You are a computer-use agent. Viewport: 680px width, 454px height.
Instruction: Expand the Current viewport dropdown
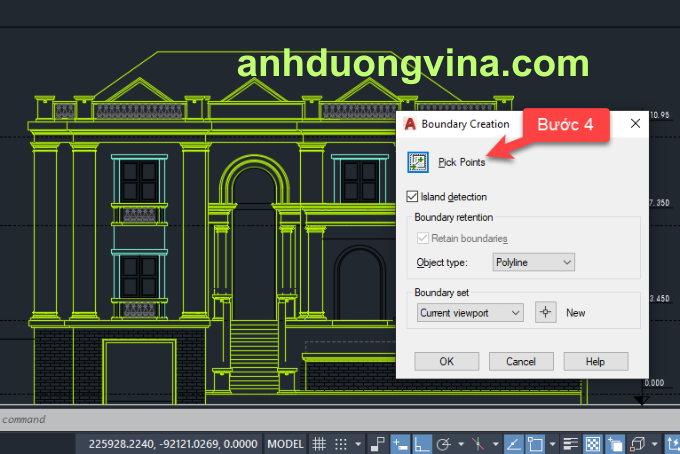pos(470,313)
